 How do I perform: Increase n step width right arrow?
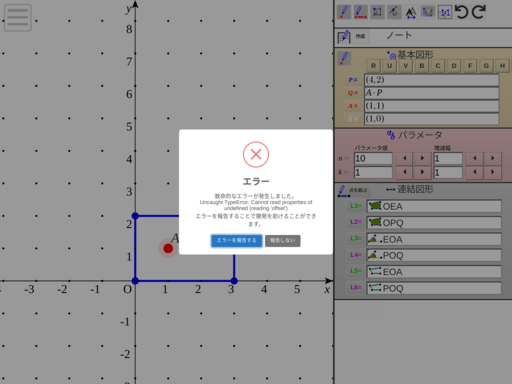pos(492,158)
